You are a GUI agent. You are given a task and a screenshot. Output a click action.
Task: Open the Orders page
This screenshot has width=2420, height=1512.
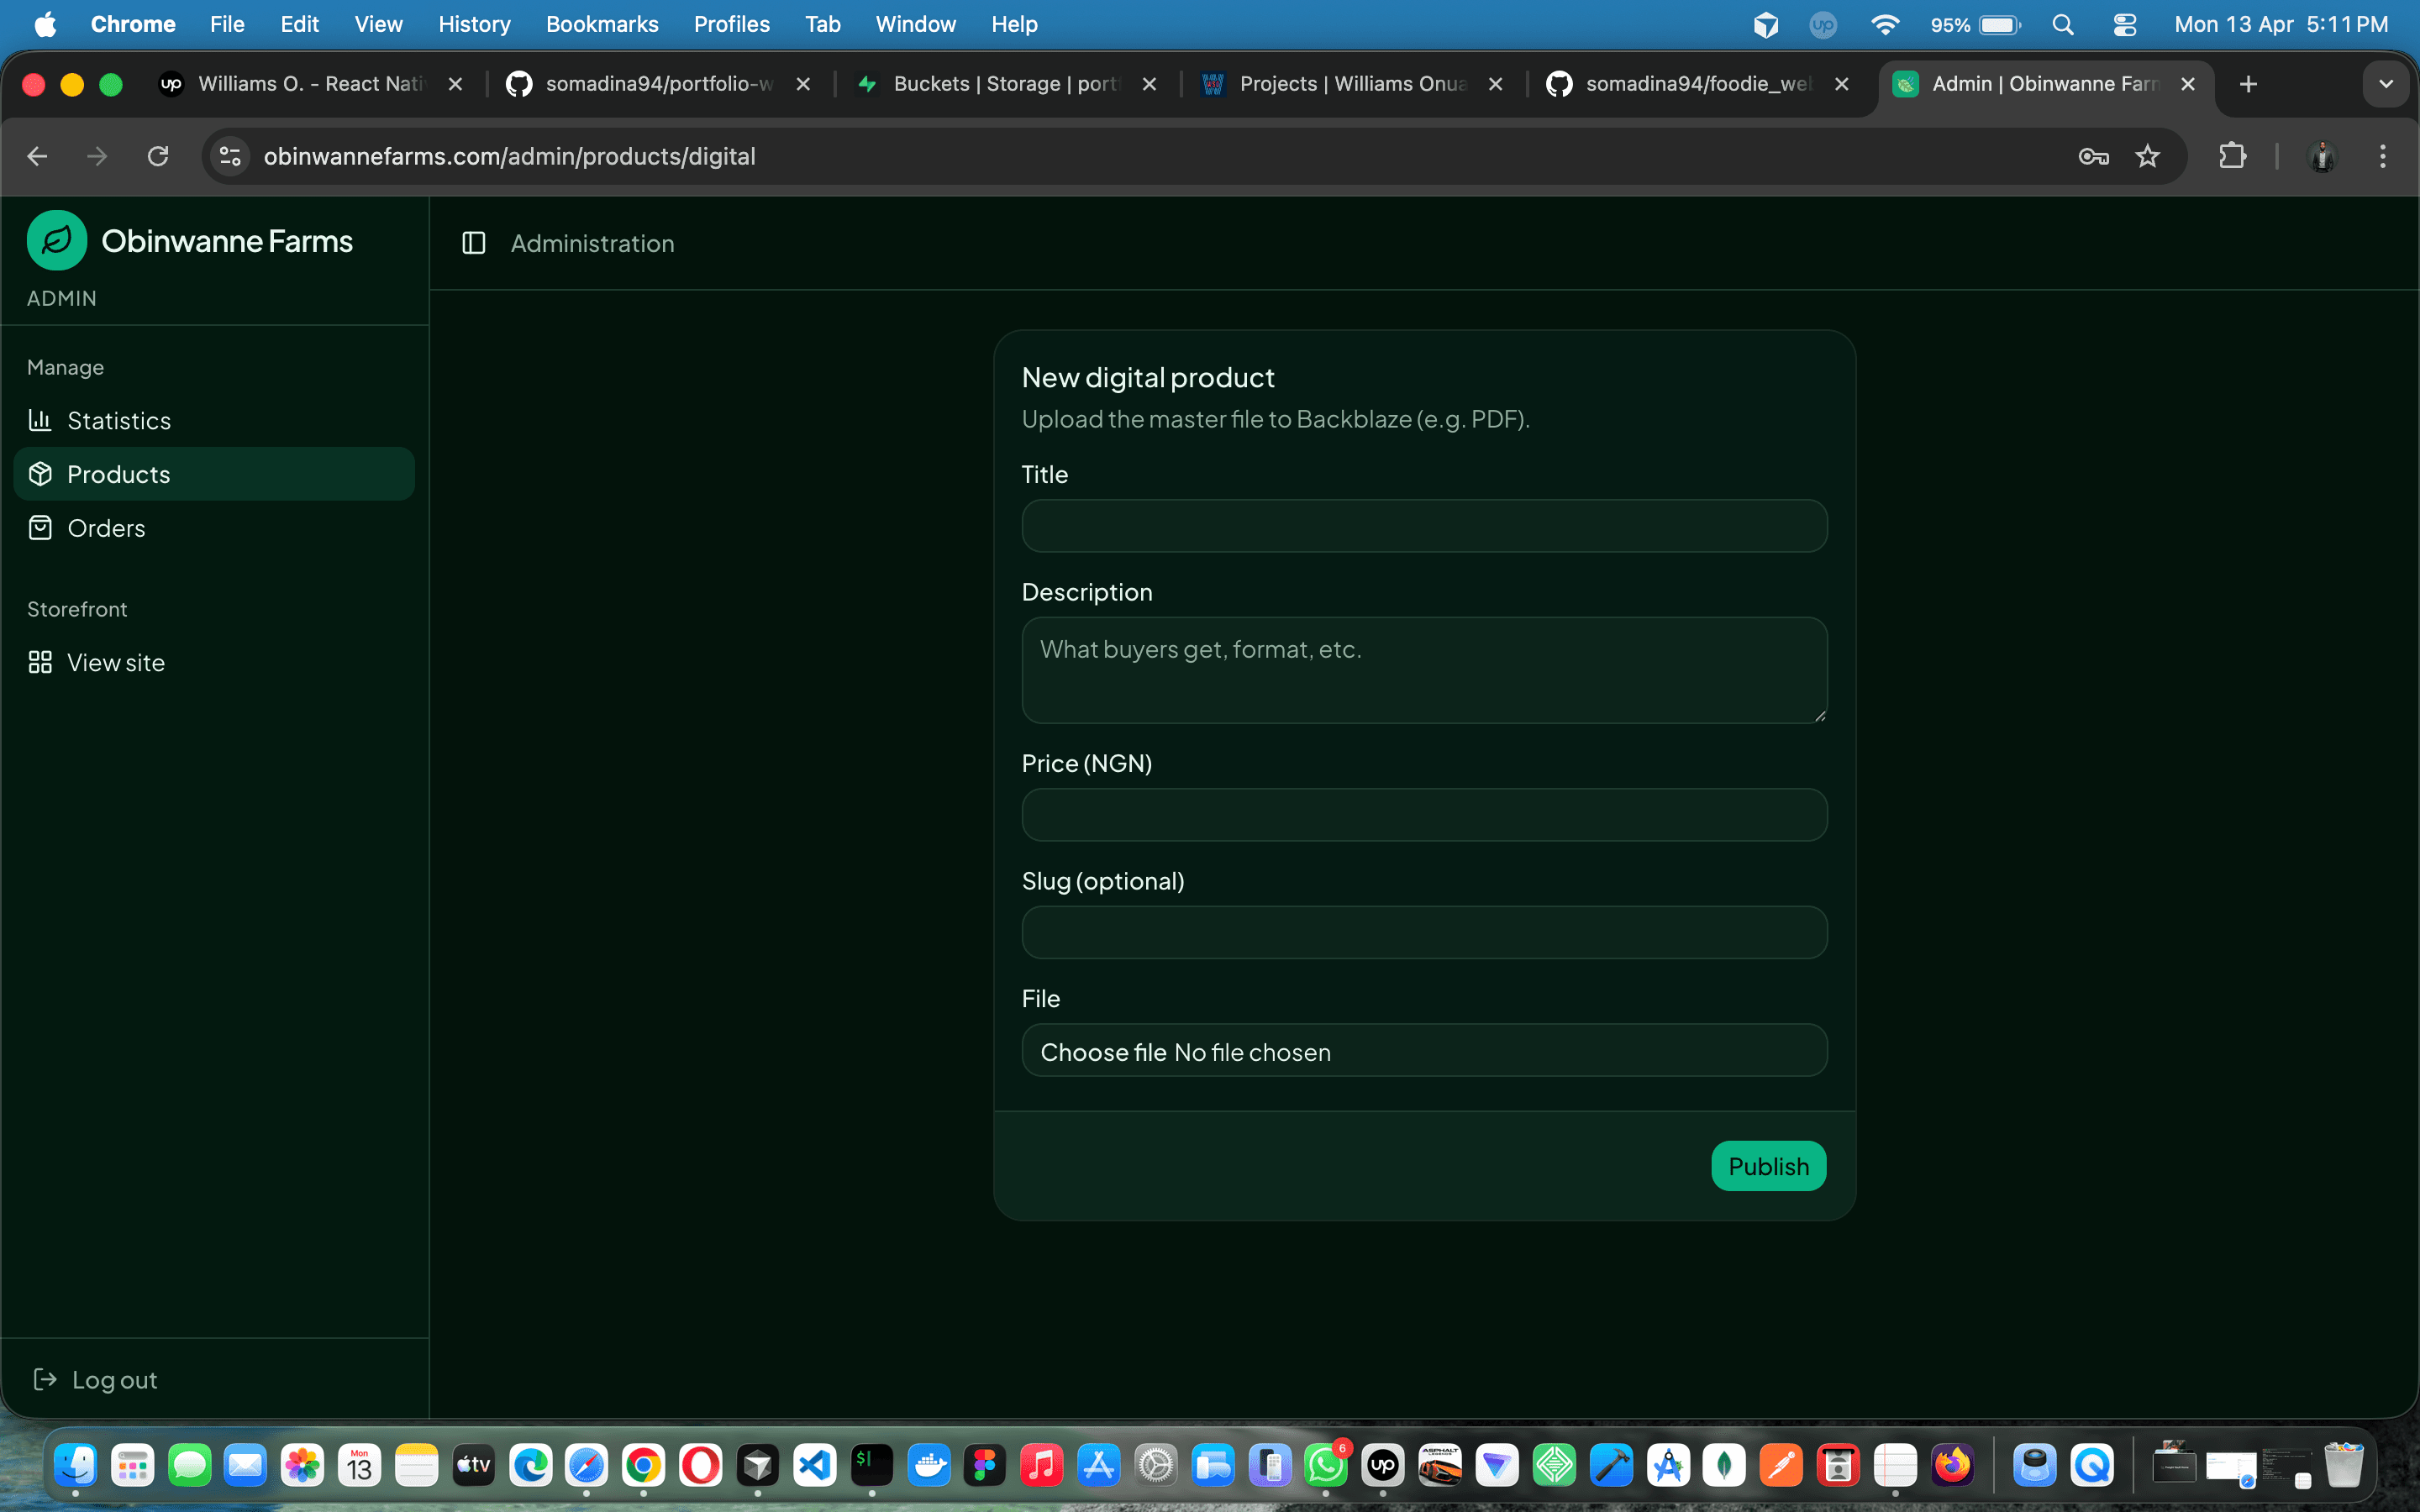(107, 528)
